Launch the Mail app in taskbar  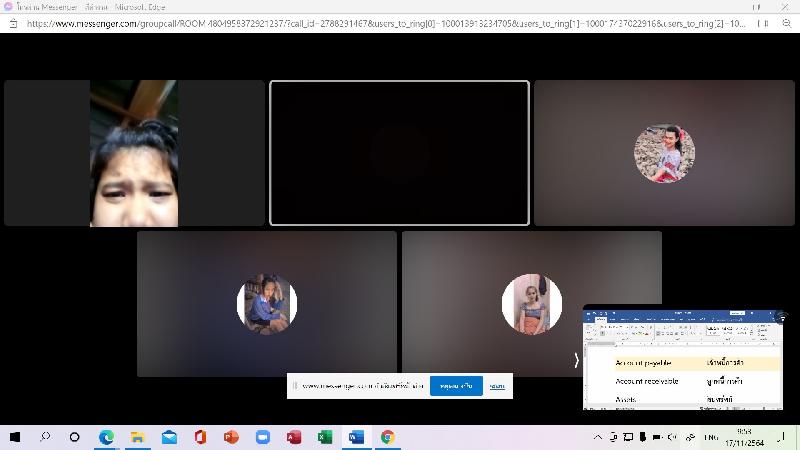[169, 437]
